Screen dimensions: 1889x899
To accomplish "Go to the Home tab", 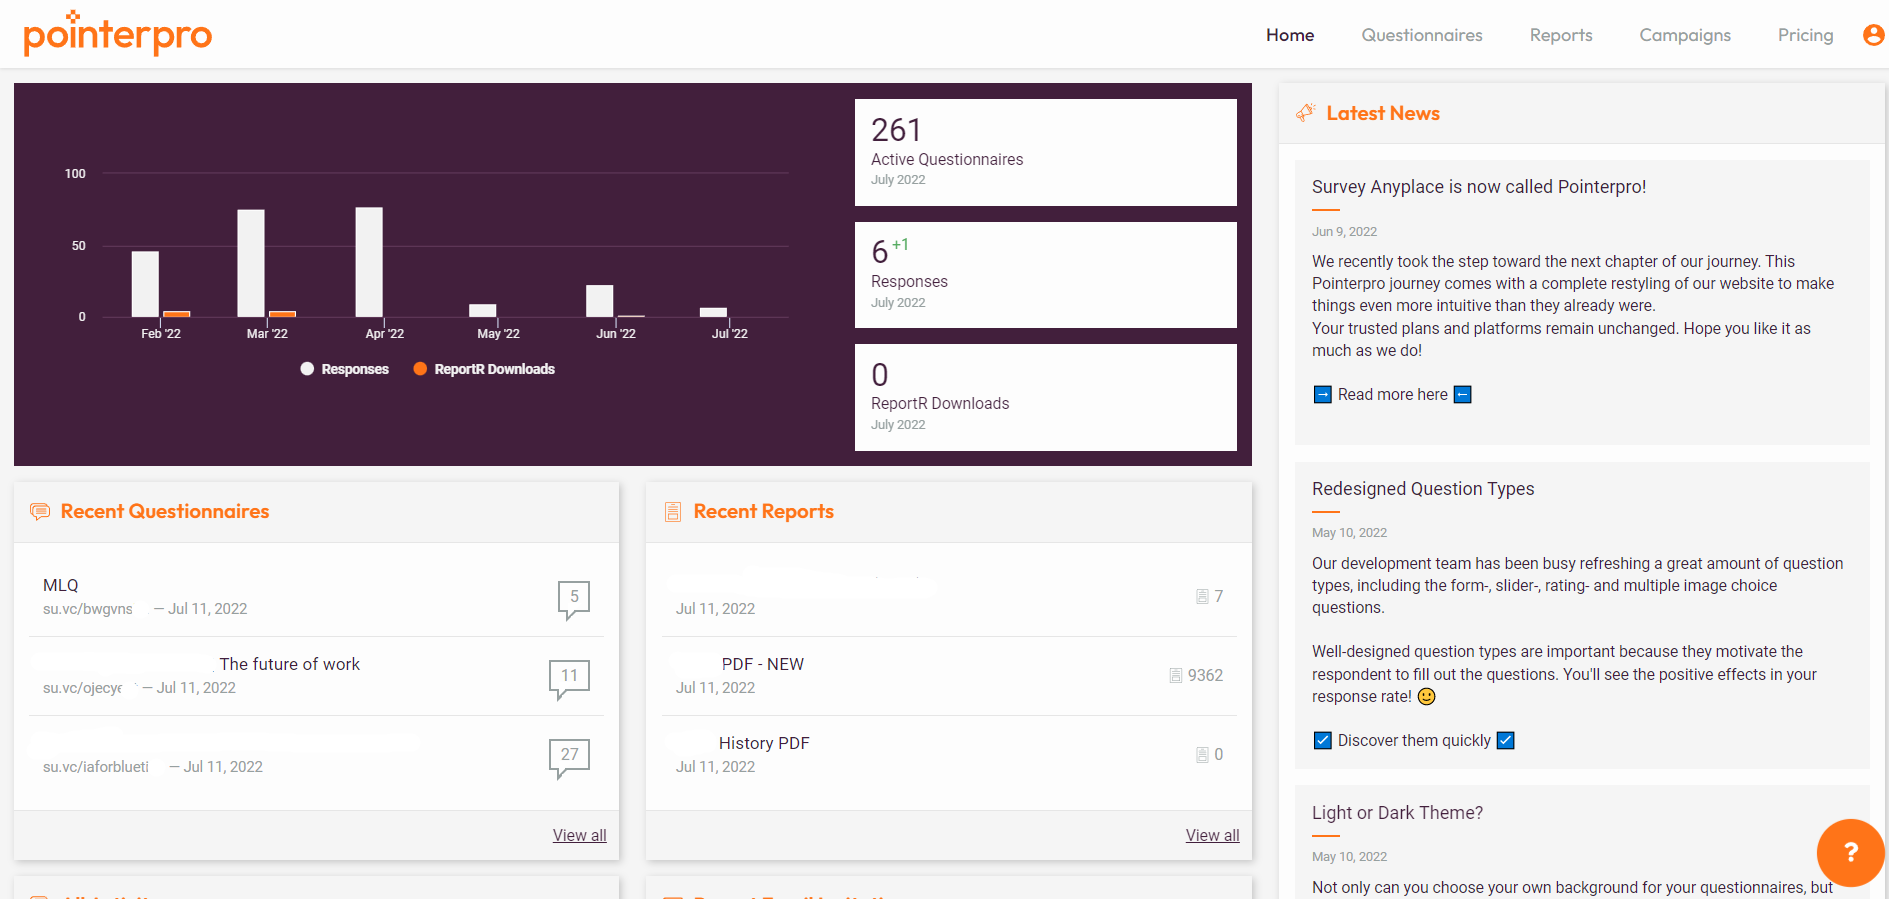I will (x=1290, y=35).
